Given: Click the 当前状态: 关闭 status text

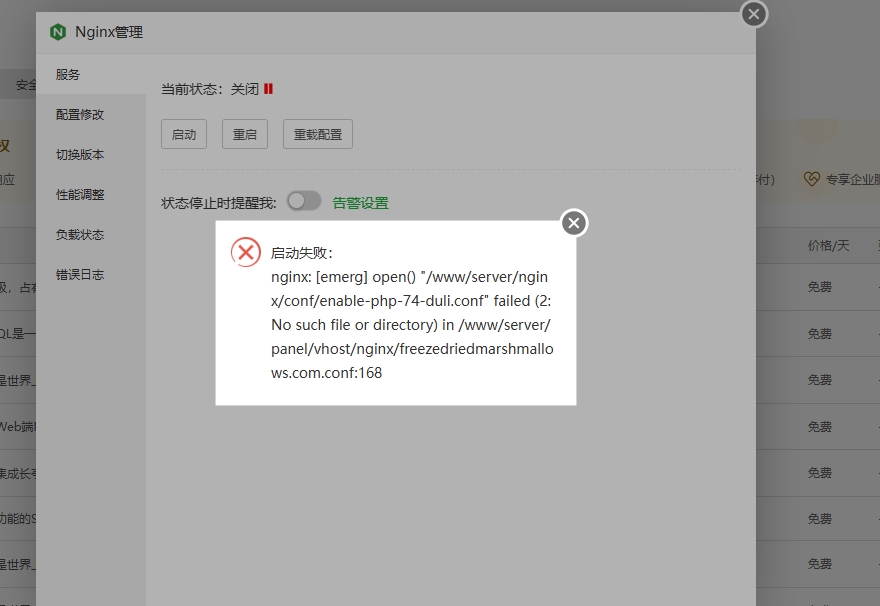Looking at the screenshot, I should [x=210, y=89].
